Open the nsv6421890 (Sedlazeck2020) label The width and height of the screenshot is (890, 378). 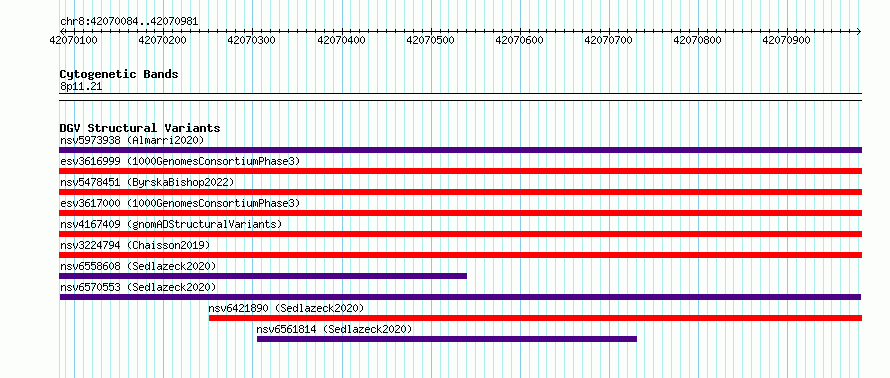click(x=286, y=308)
